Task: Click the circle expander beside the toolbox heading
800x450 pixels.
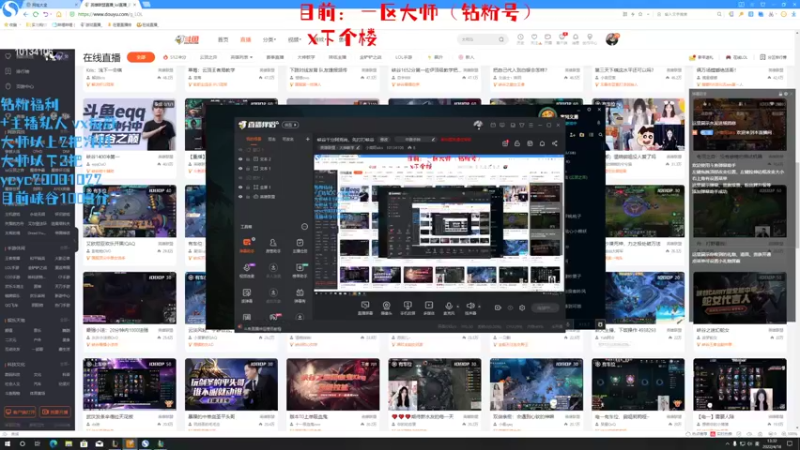Action: 305,227
